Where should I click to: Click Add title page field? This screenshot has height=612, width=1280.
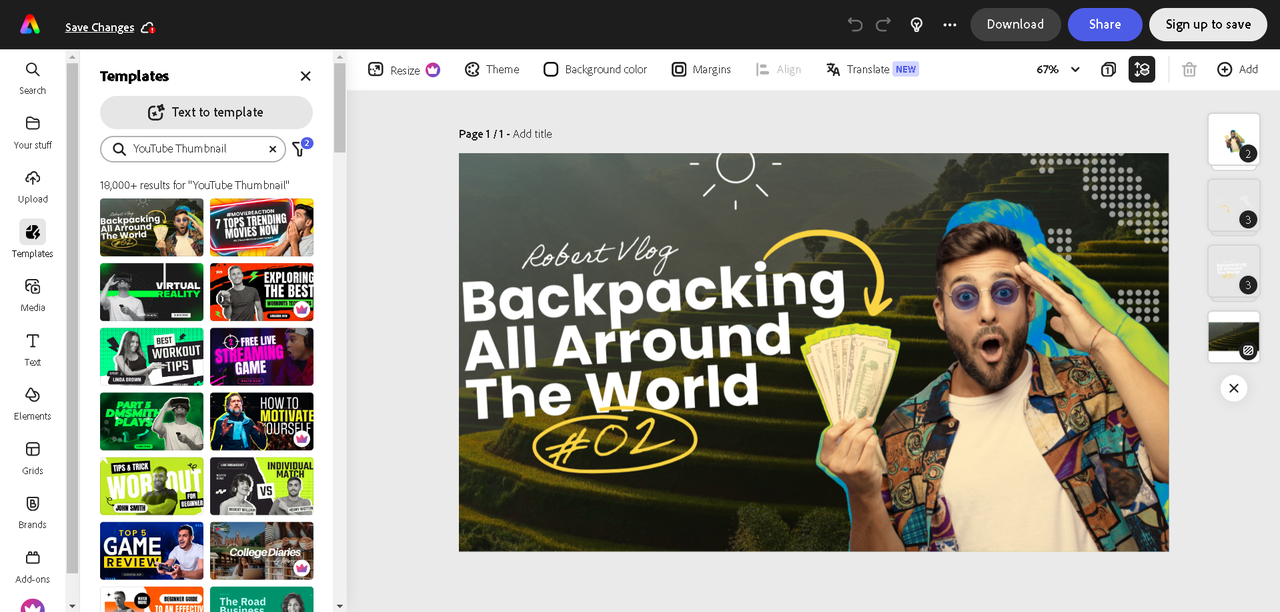point(532,134)
